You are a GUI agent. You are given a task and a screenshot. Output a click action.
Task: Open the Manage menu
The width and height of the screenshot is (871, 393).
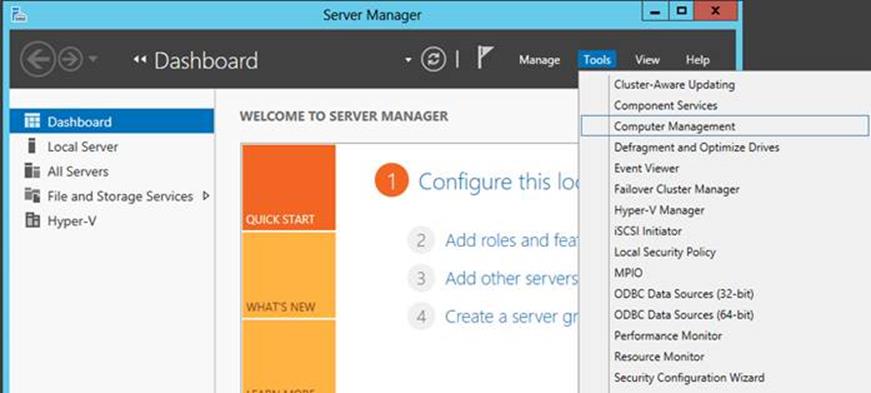pyautogui.click(x=539, y=60)
